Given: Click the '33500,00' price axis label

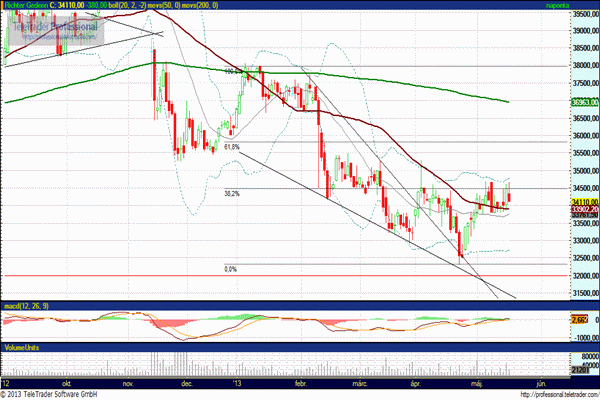Looking at the screenshot, I should [585, 223].
